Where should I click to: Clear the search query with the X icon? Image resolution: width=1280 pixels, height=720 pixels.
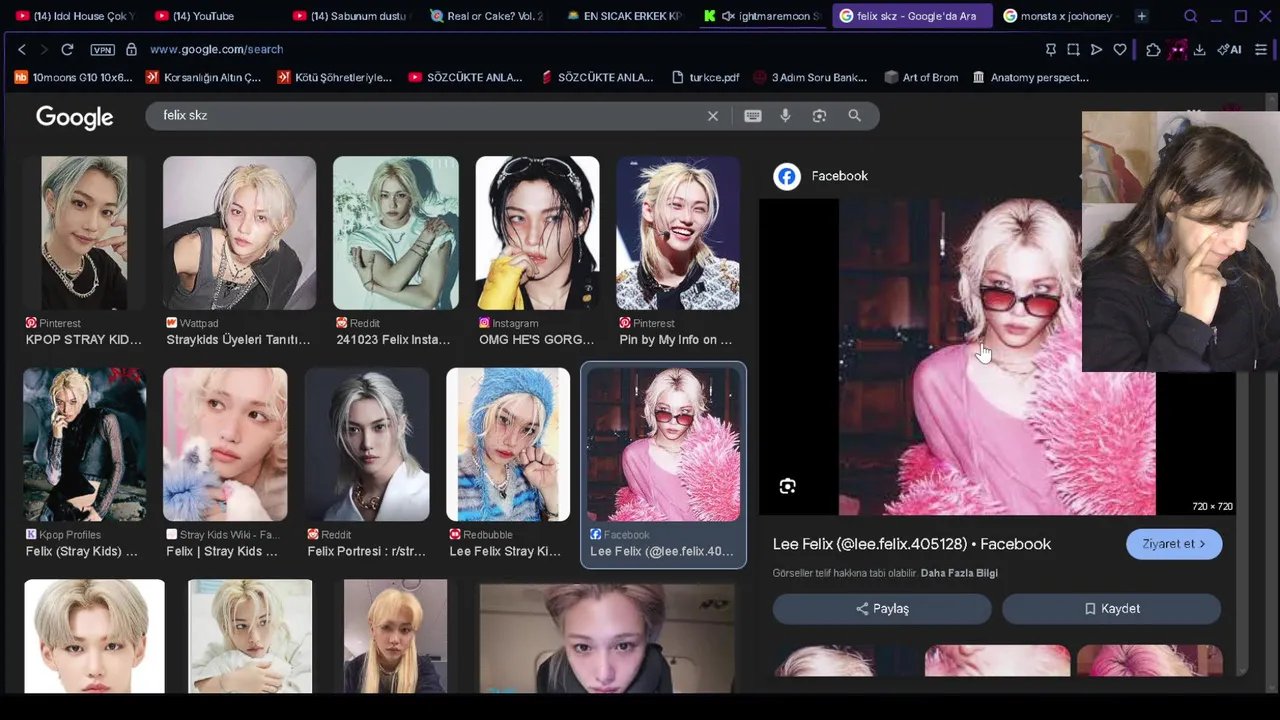(x=713, y=116)
